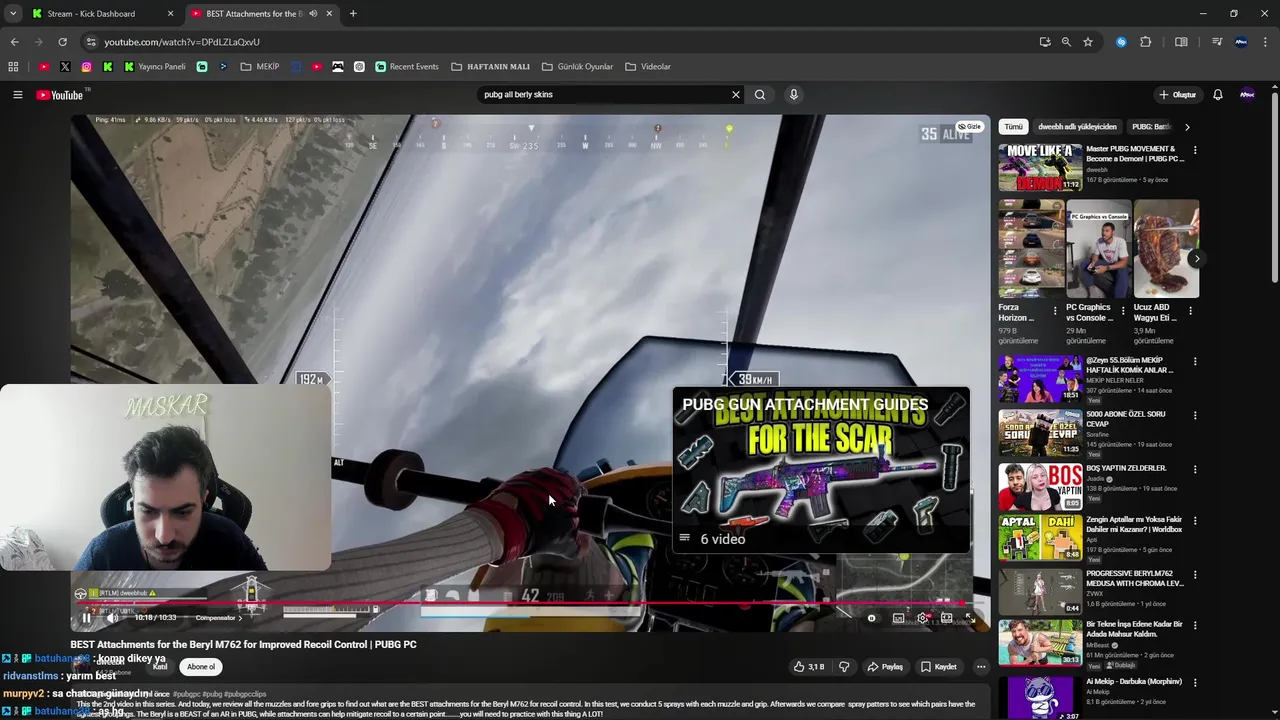
Task: Open options for Master PUBG MOVEMENT video
Action: pyautogui.click(x=1195, y=150)
